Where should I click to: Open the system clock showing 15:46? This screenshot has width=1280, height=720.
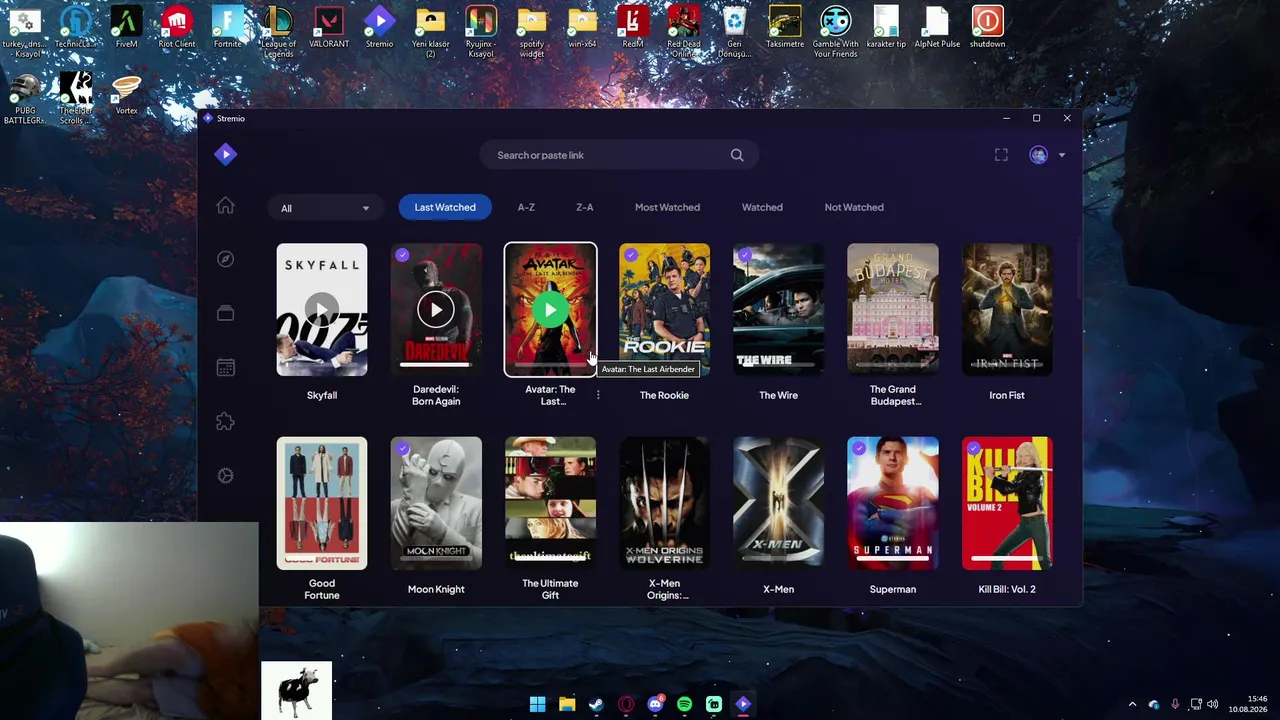click(x=1250, y=704)
